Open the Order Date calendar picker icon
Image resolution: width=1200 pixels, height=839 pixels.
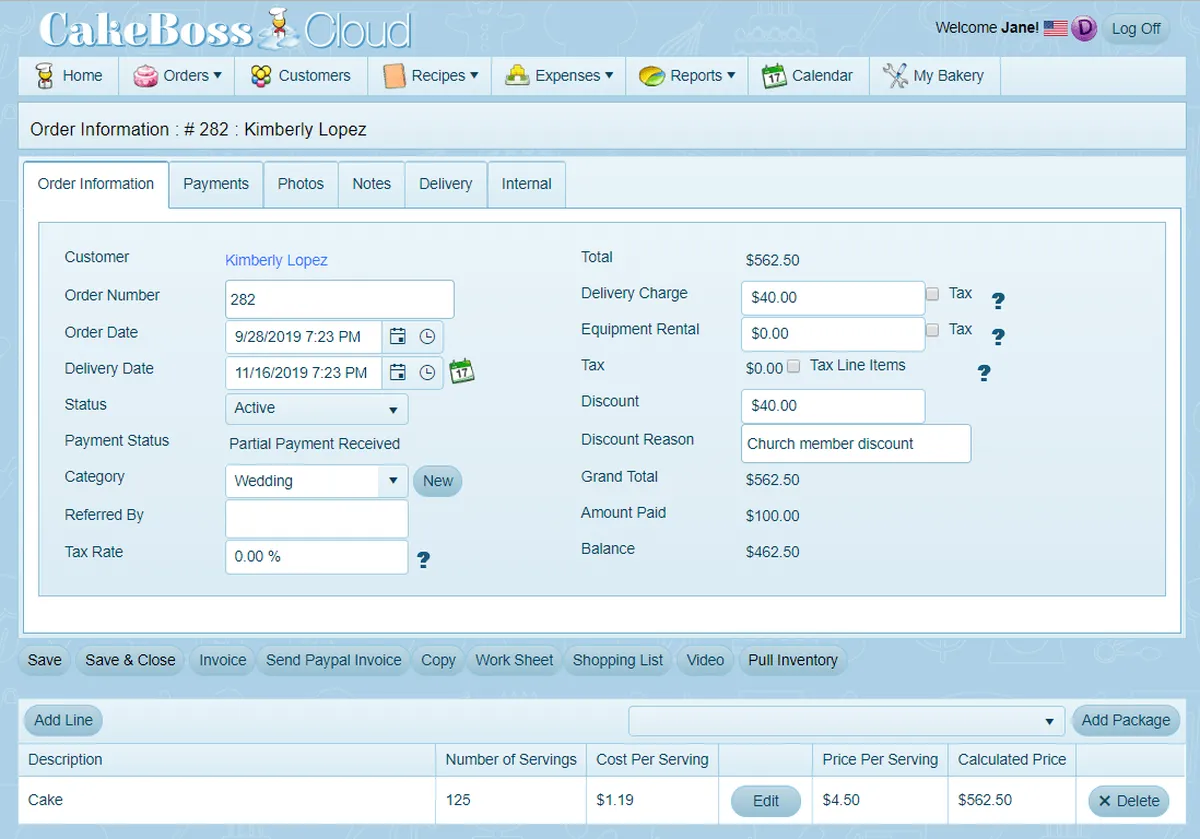[x=397, y=336]
